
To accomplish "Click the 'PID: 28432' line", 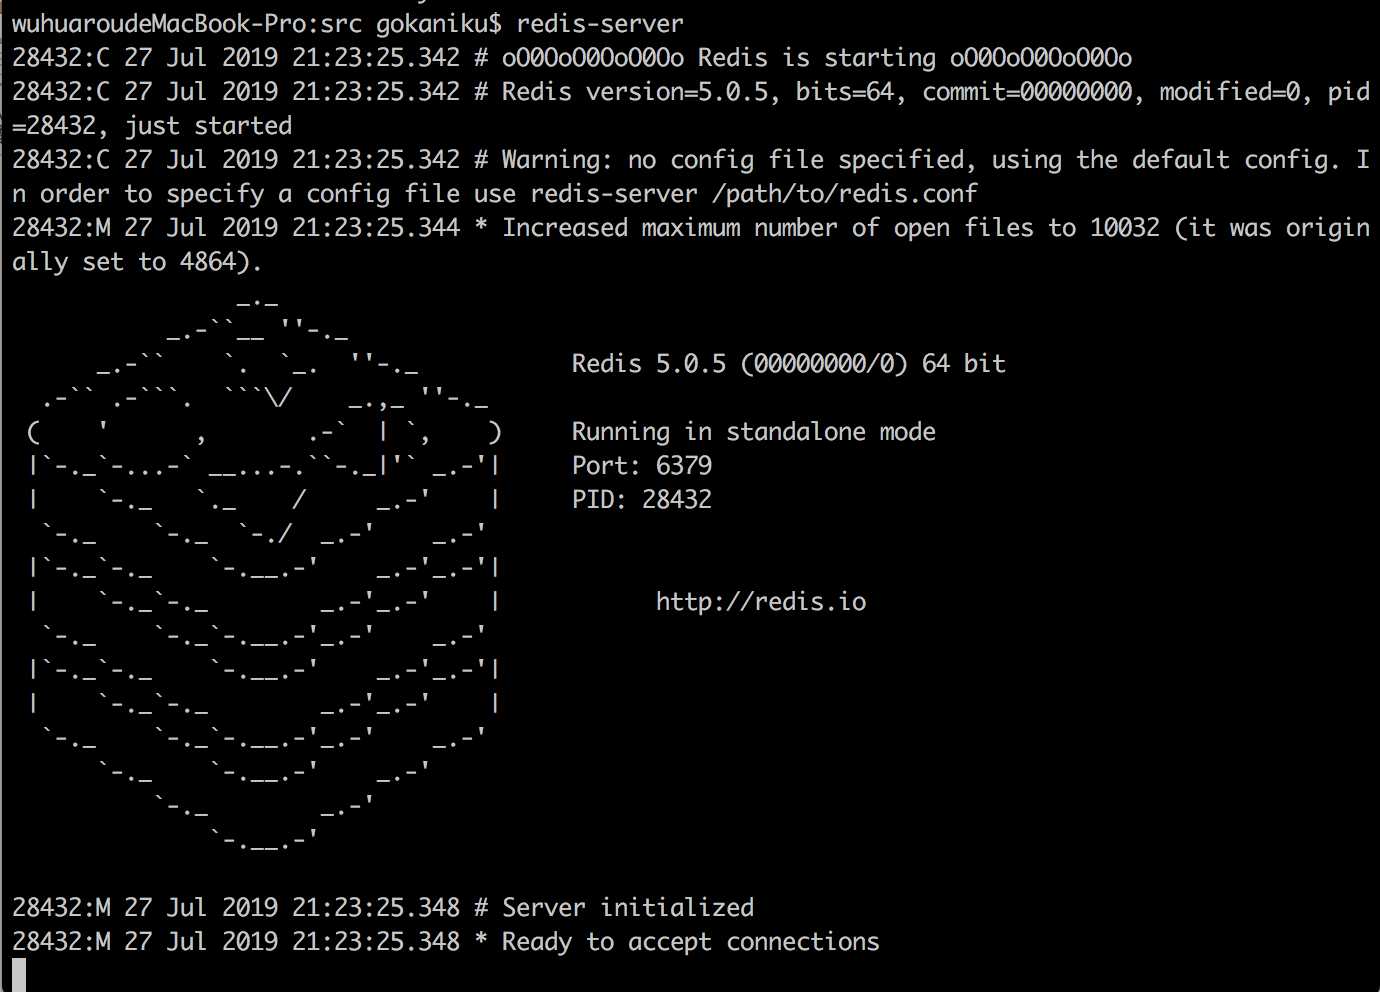I will tap(641, 499).
